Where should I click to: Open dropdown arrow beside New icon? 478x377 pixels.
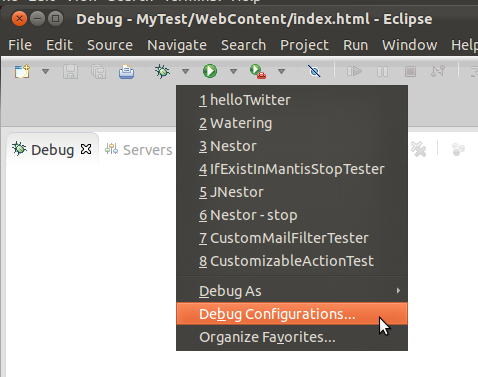[x=46, y=71]
